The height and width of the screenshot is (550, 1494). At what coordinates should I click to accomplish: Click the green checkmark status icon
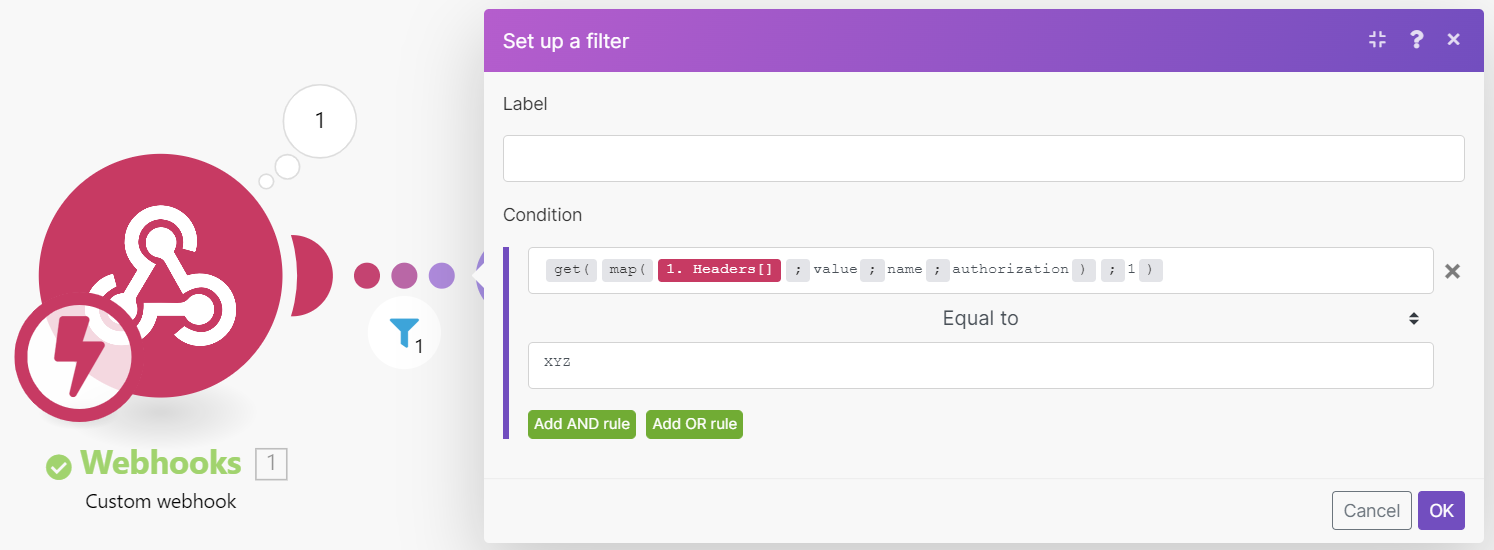coord(59,466)
